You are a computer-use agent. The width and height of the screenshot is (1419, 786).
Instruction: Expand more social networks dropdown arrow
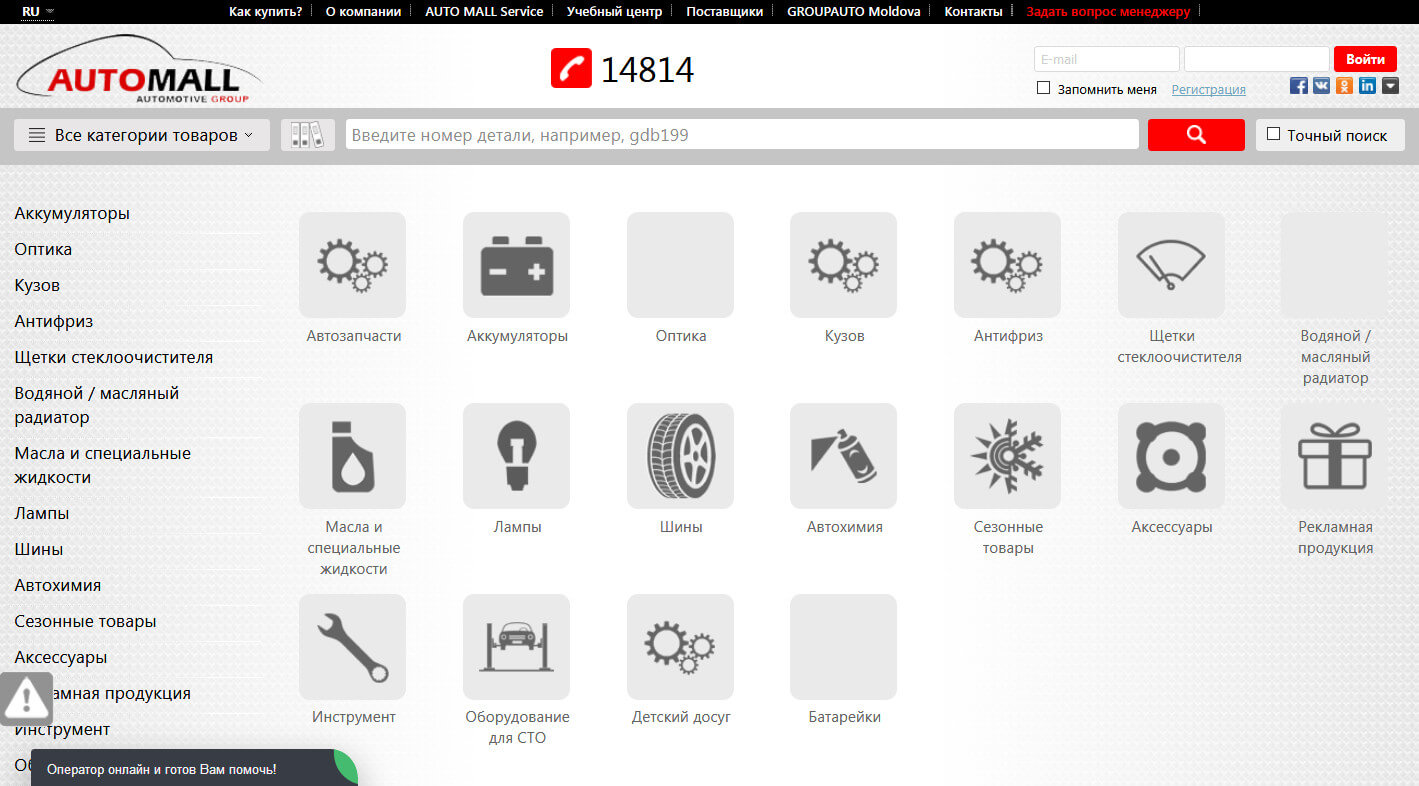(1390, 86)
